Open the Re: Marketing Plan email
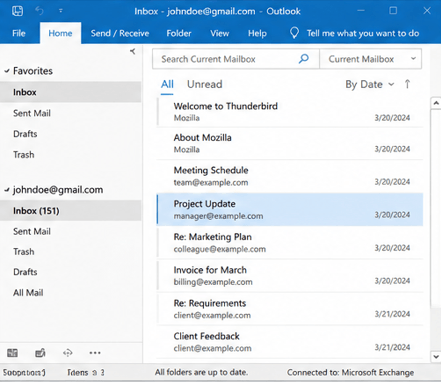The image size is (441, 382). (290, 243)
